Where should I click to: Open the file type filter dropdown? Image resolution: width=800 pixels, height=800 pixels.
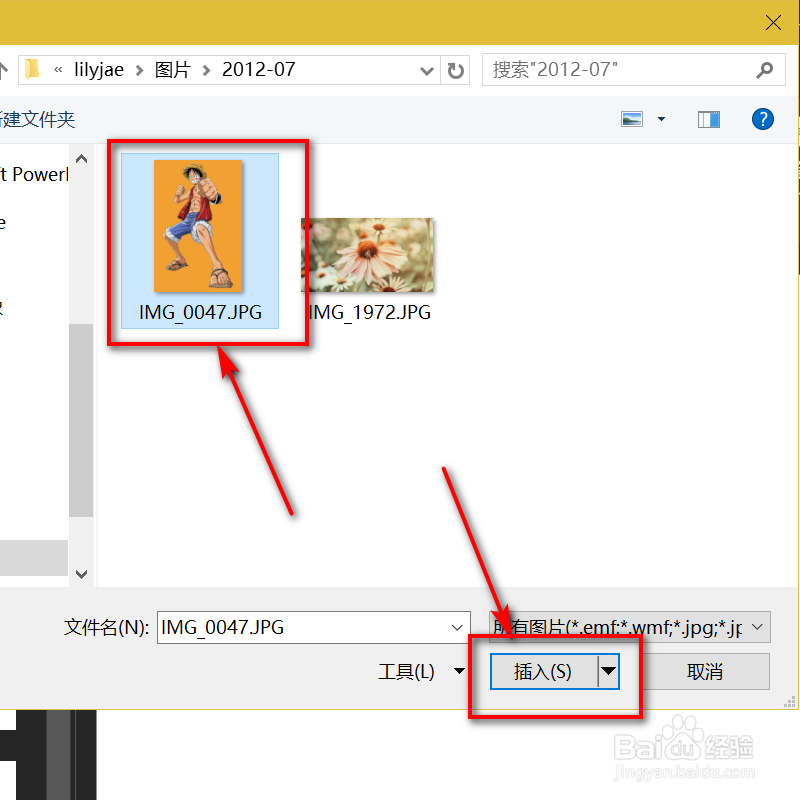point(758,627)
